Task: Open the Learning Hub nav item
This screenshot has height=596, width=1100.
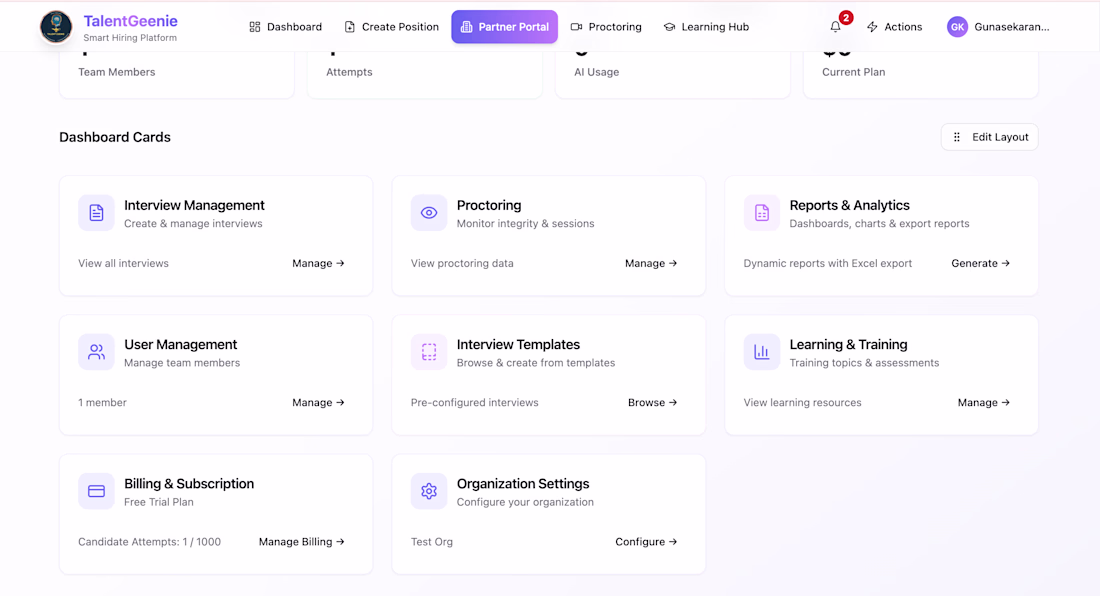Action: click(x=706, y=27)
